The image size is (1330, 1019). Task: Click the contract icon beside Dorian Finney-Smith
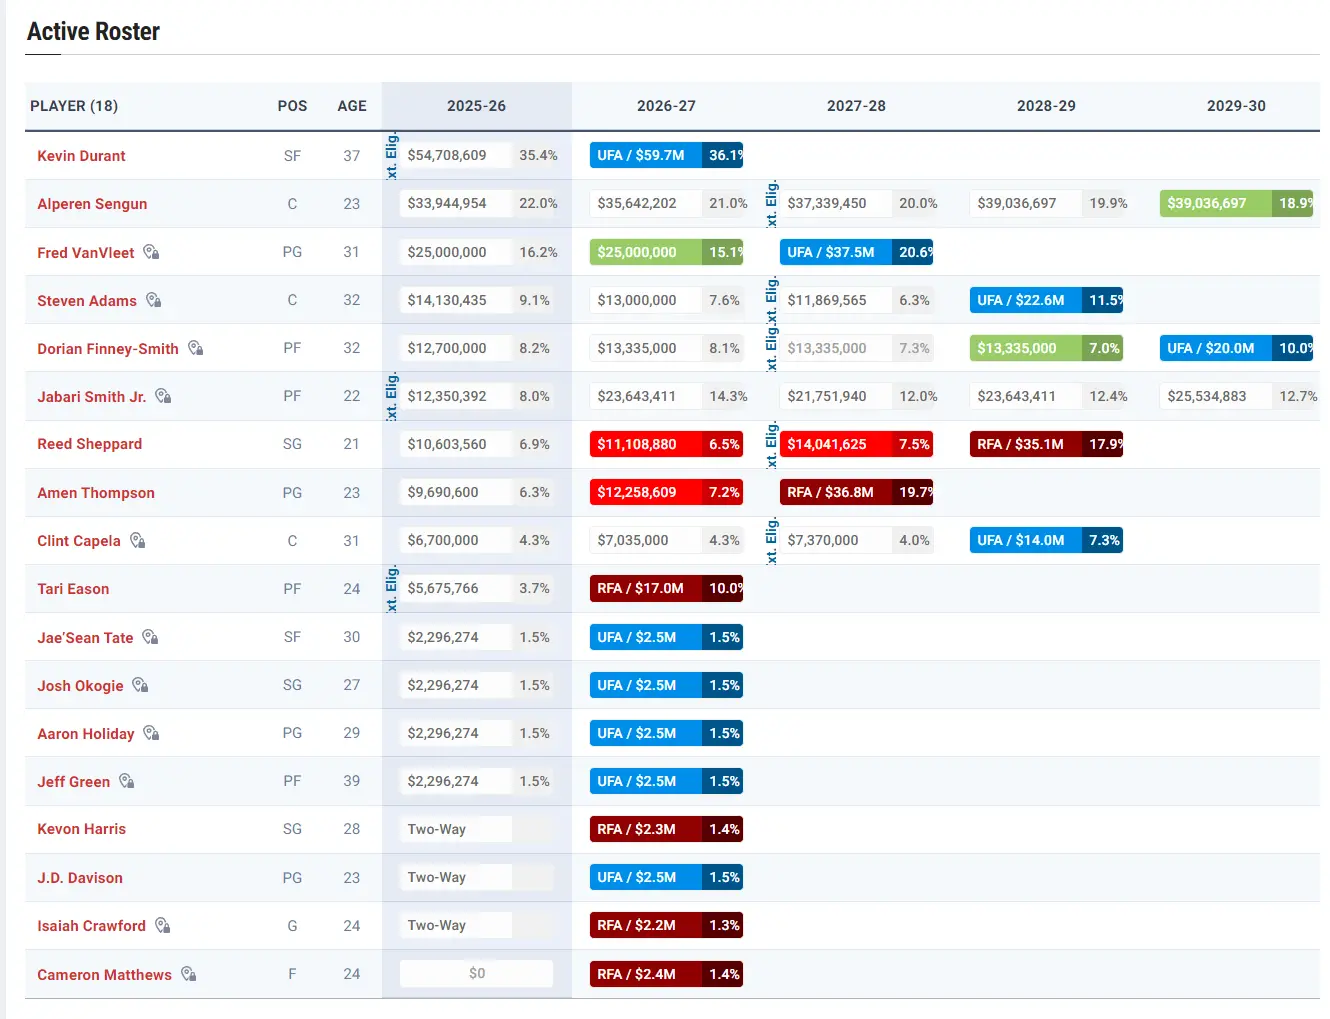pyautogui.click(x=196, y=348)
